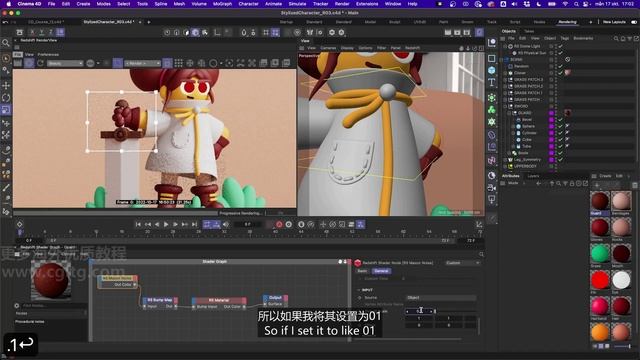This screenshot has width=640, height=360.
Task: Expand the UPPERBODY object
Action: [505, 166]
